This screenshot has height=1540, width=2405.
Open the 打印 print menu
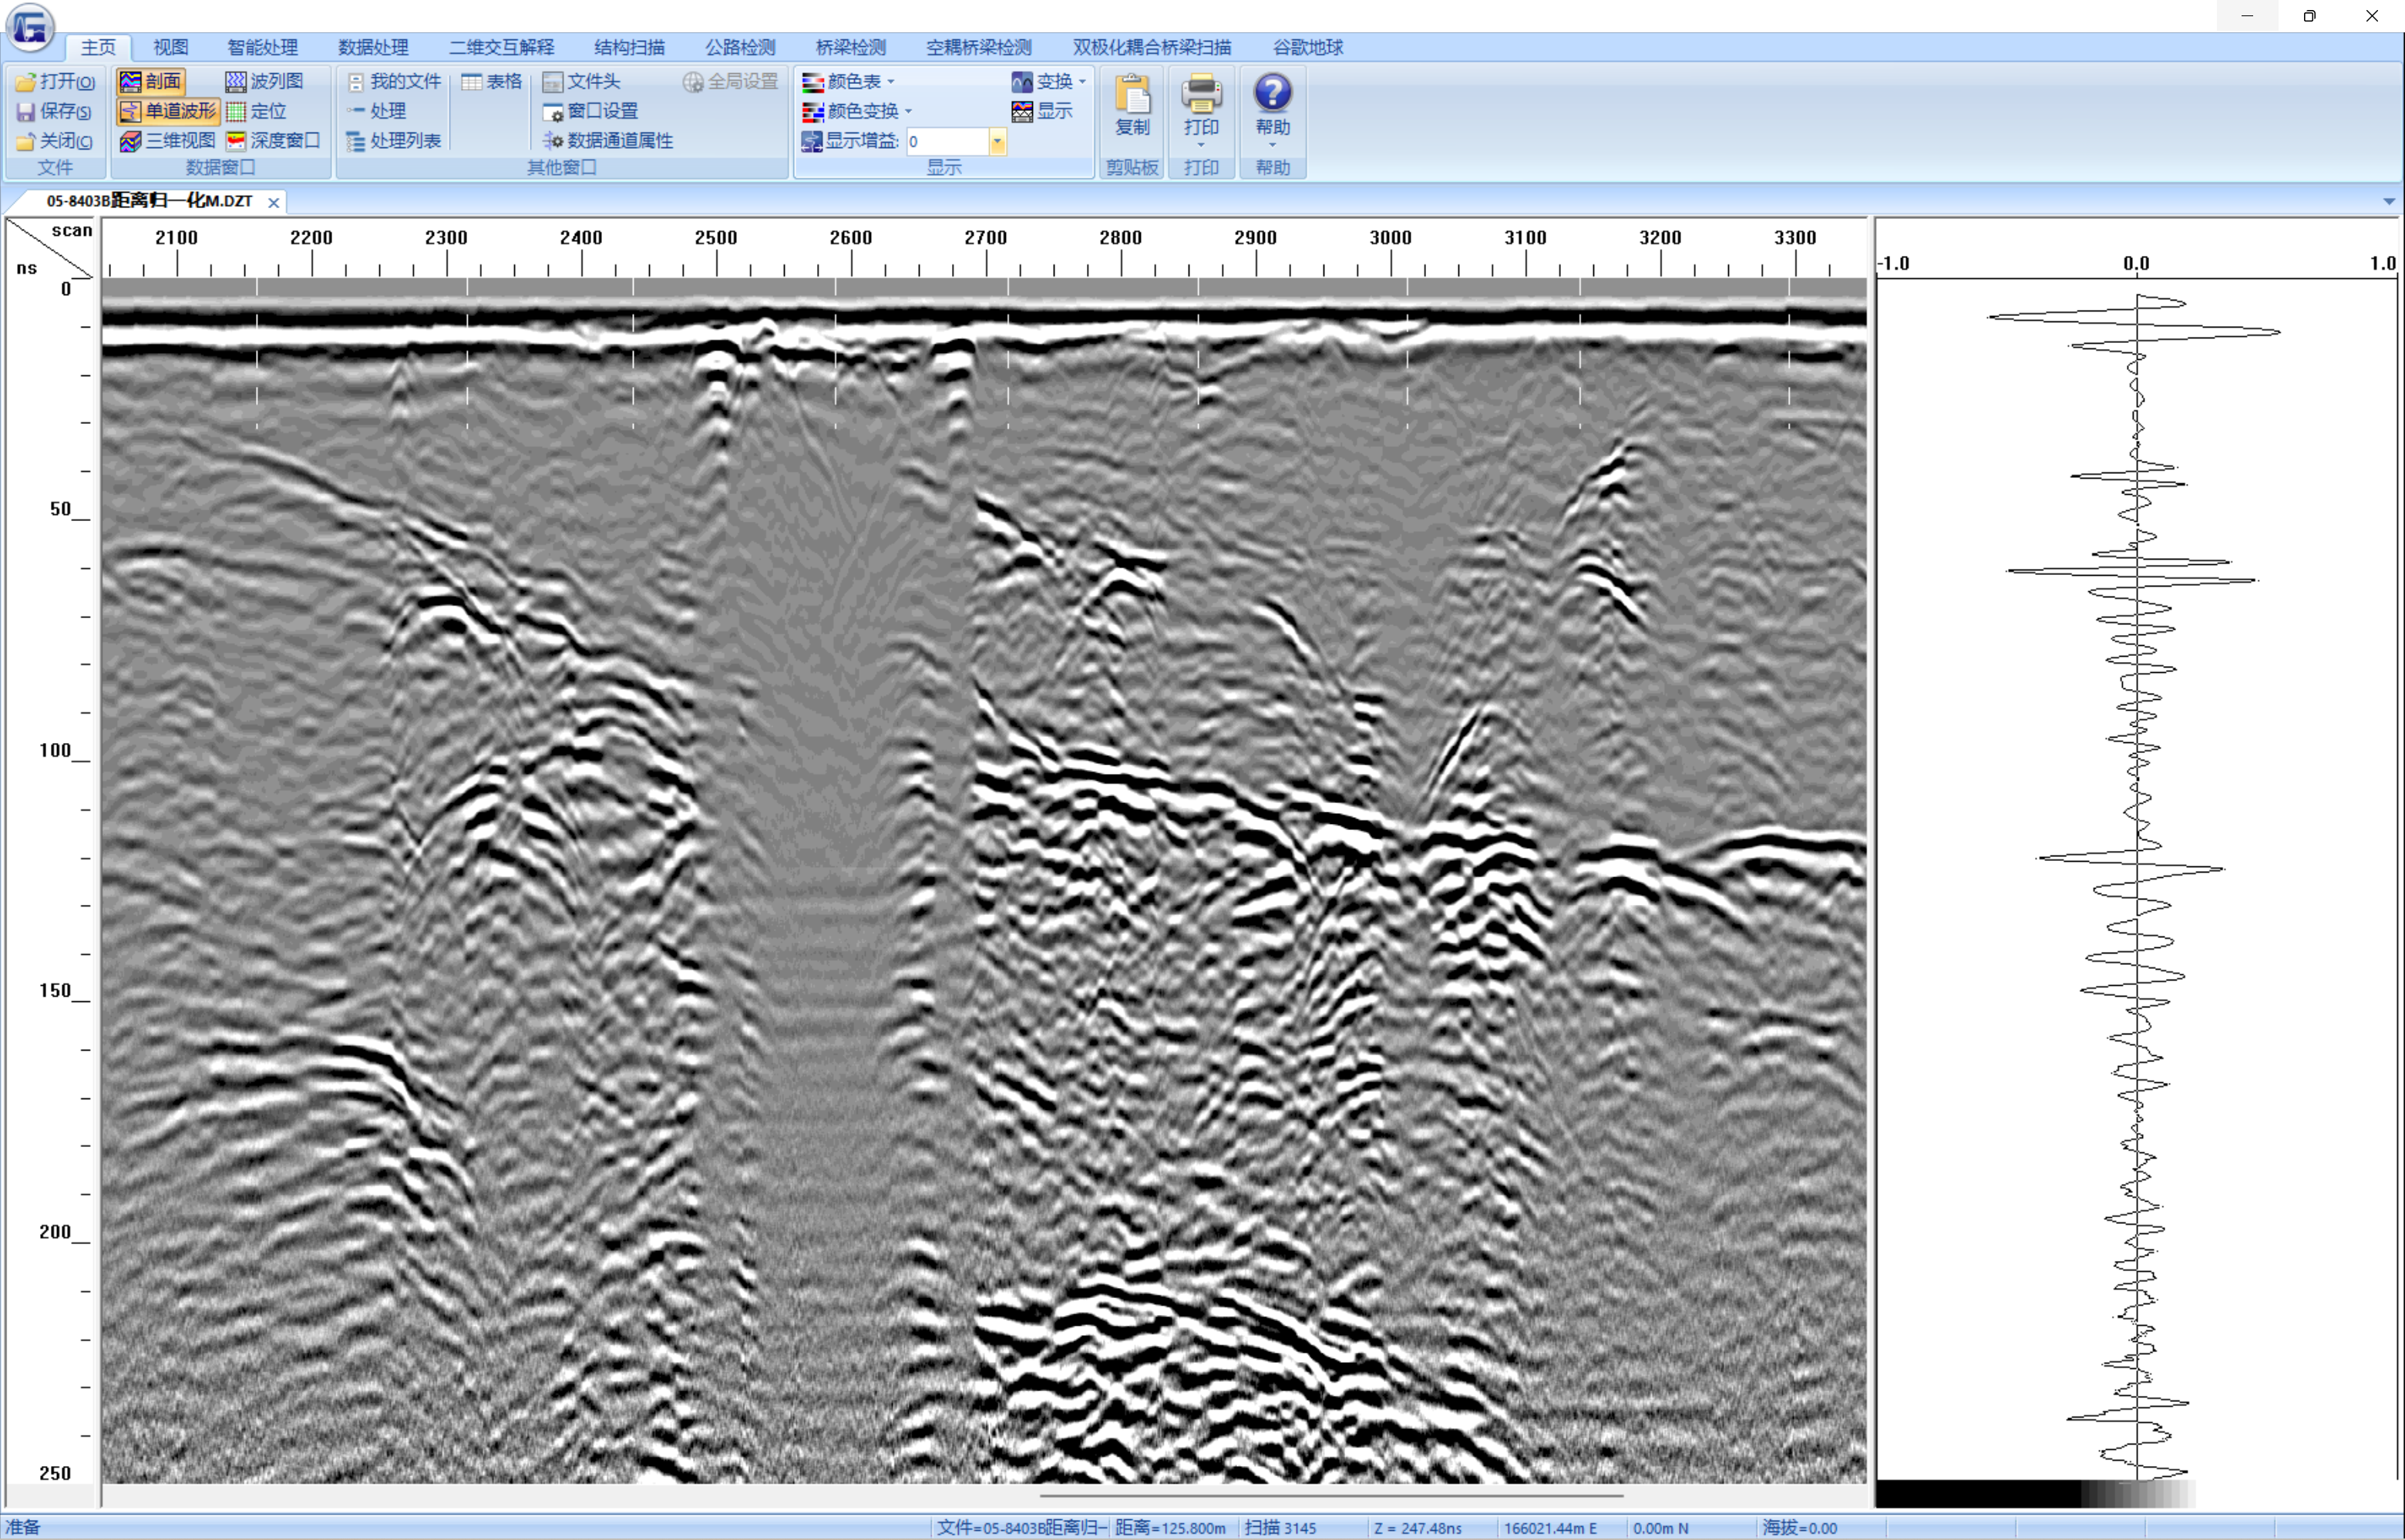[x=1201, y=110]
